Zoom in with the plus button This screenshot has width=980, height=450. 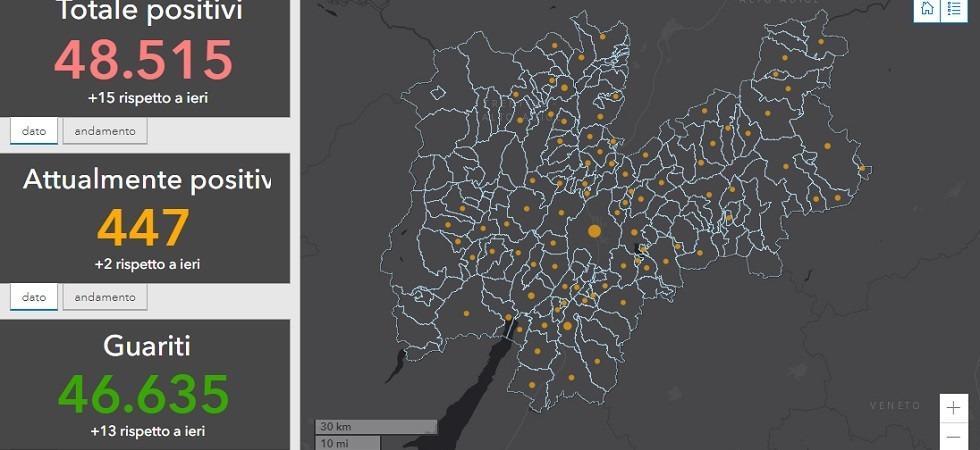tap(954, 408)
